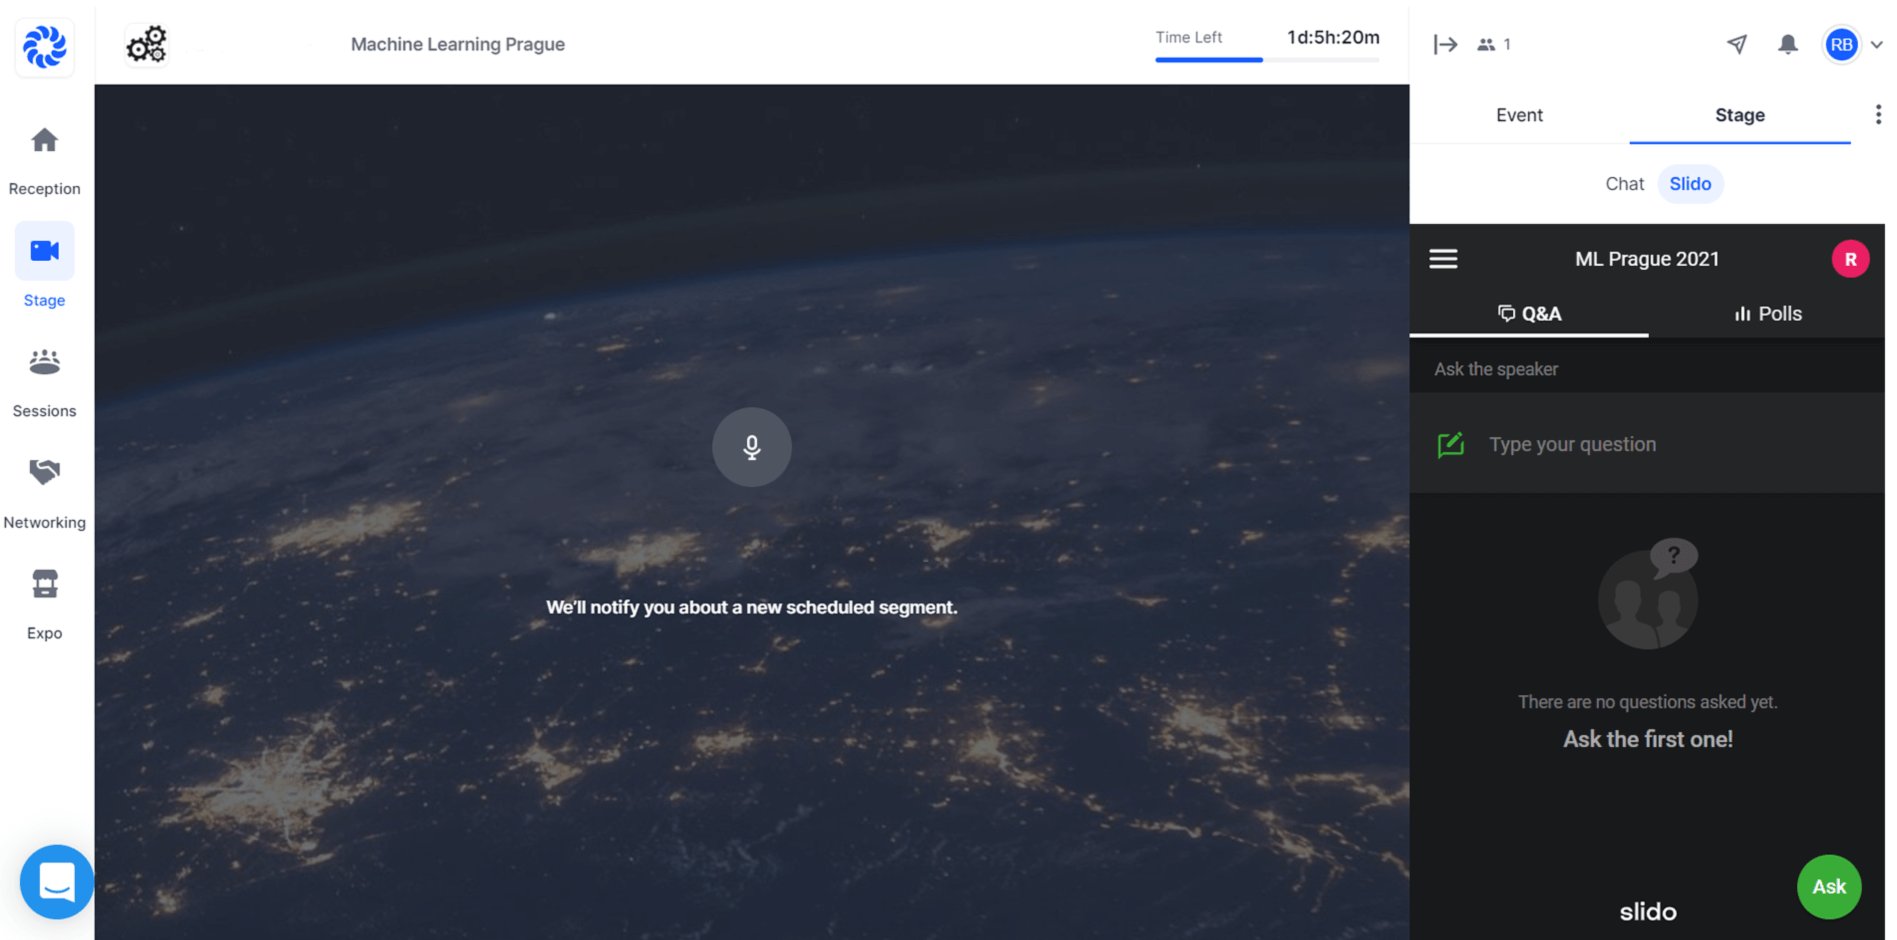Click the Hopin swirl logo
The height and width of the screenshot is (940, 1897).
click(44, 45)
